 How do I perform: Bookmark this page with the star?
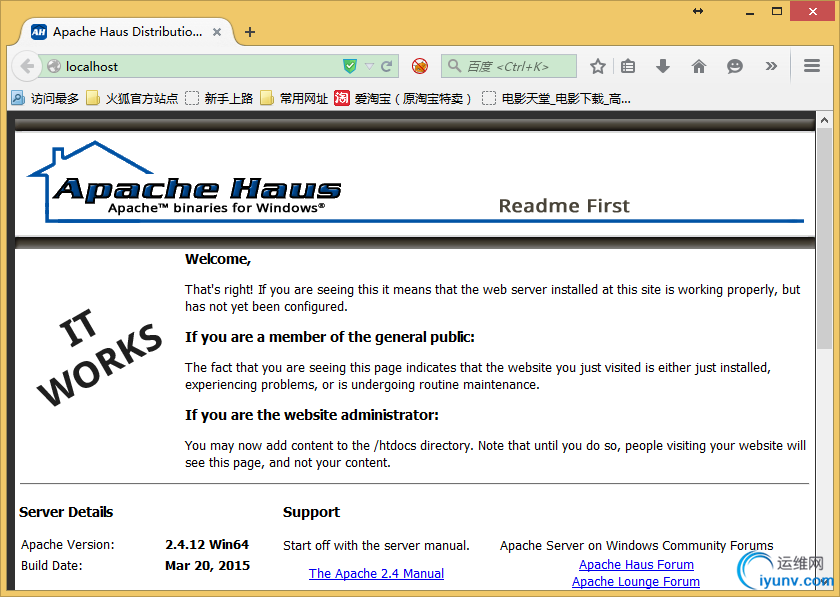click(x=598, y=66)
